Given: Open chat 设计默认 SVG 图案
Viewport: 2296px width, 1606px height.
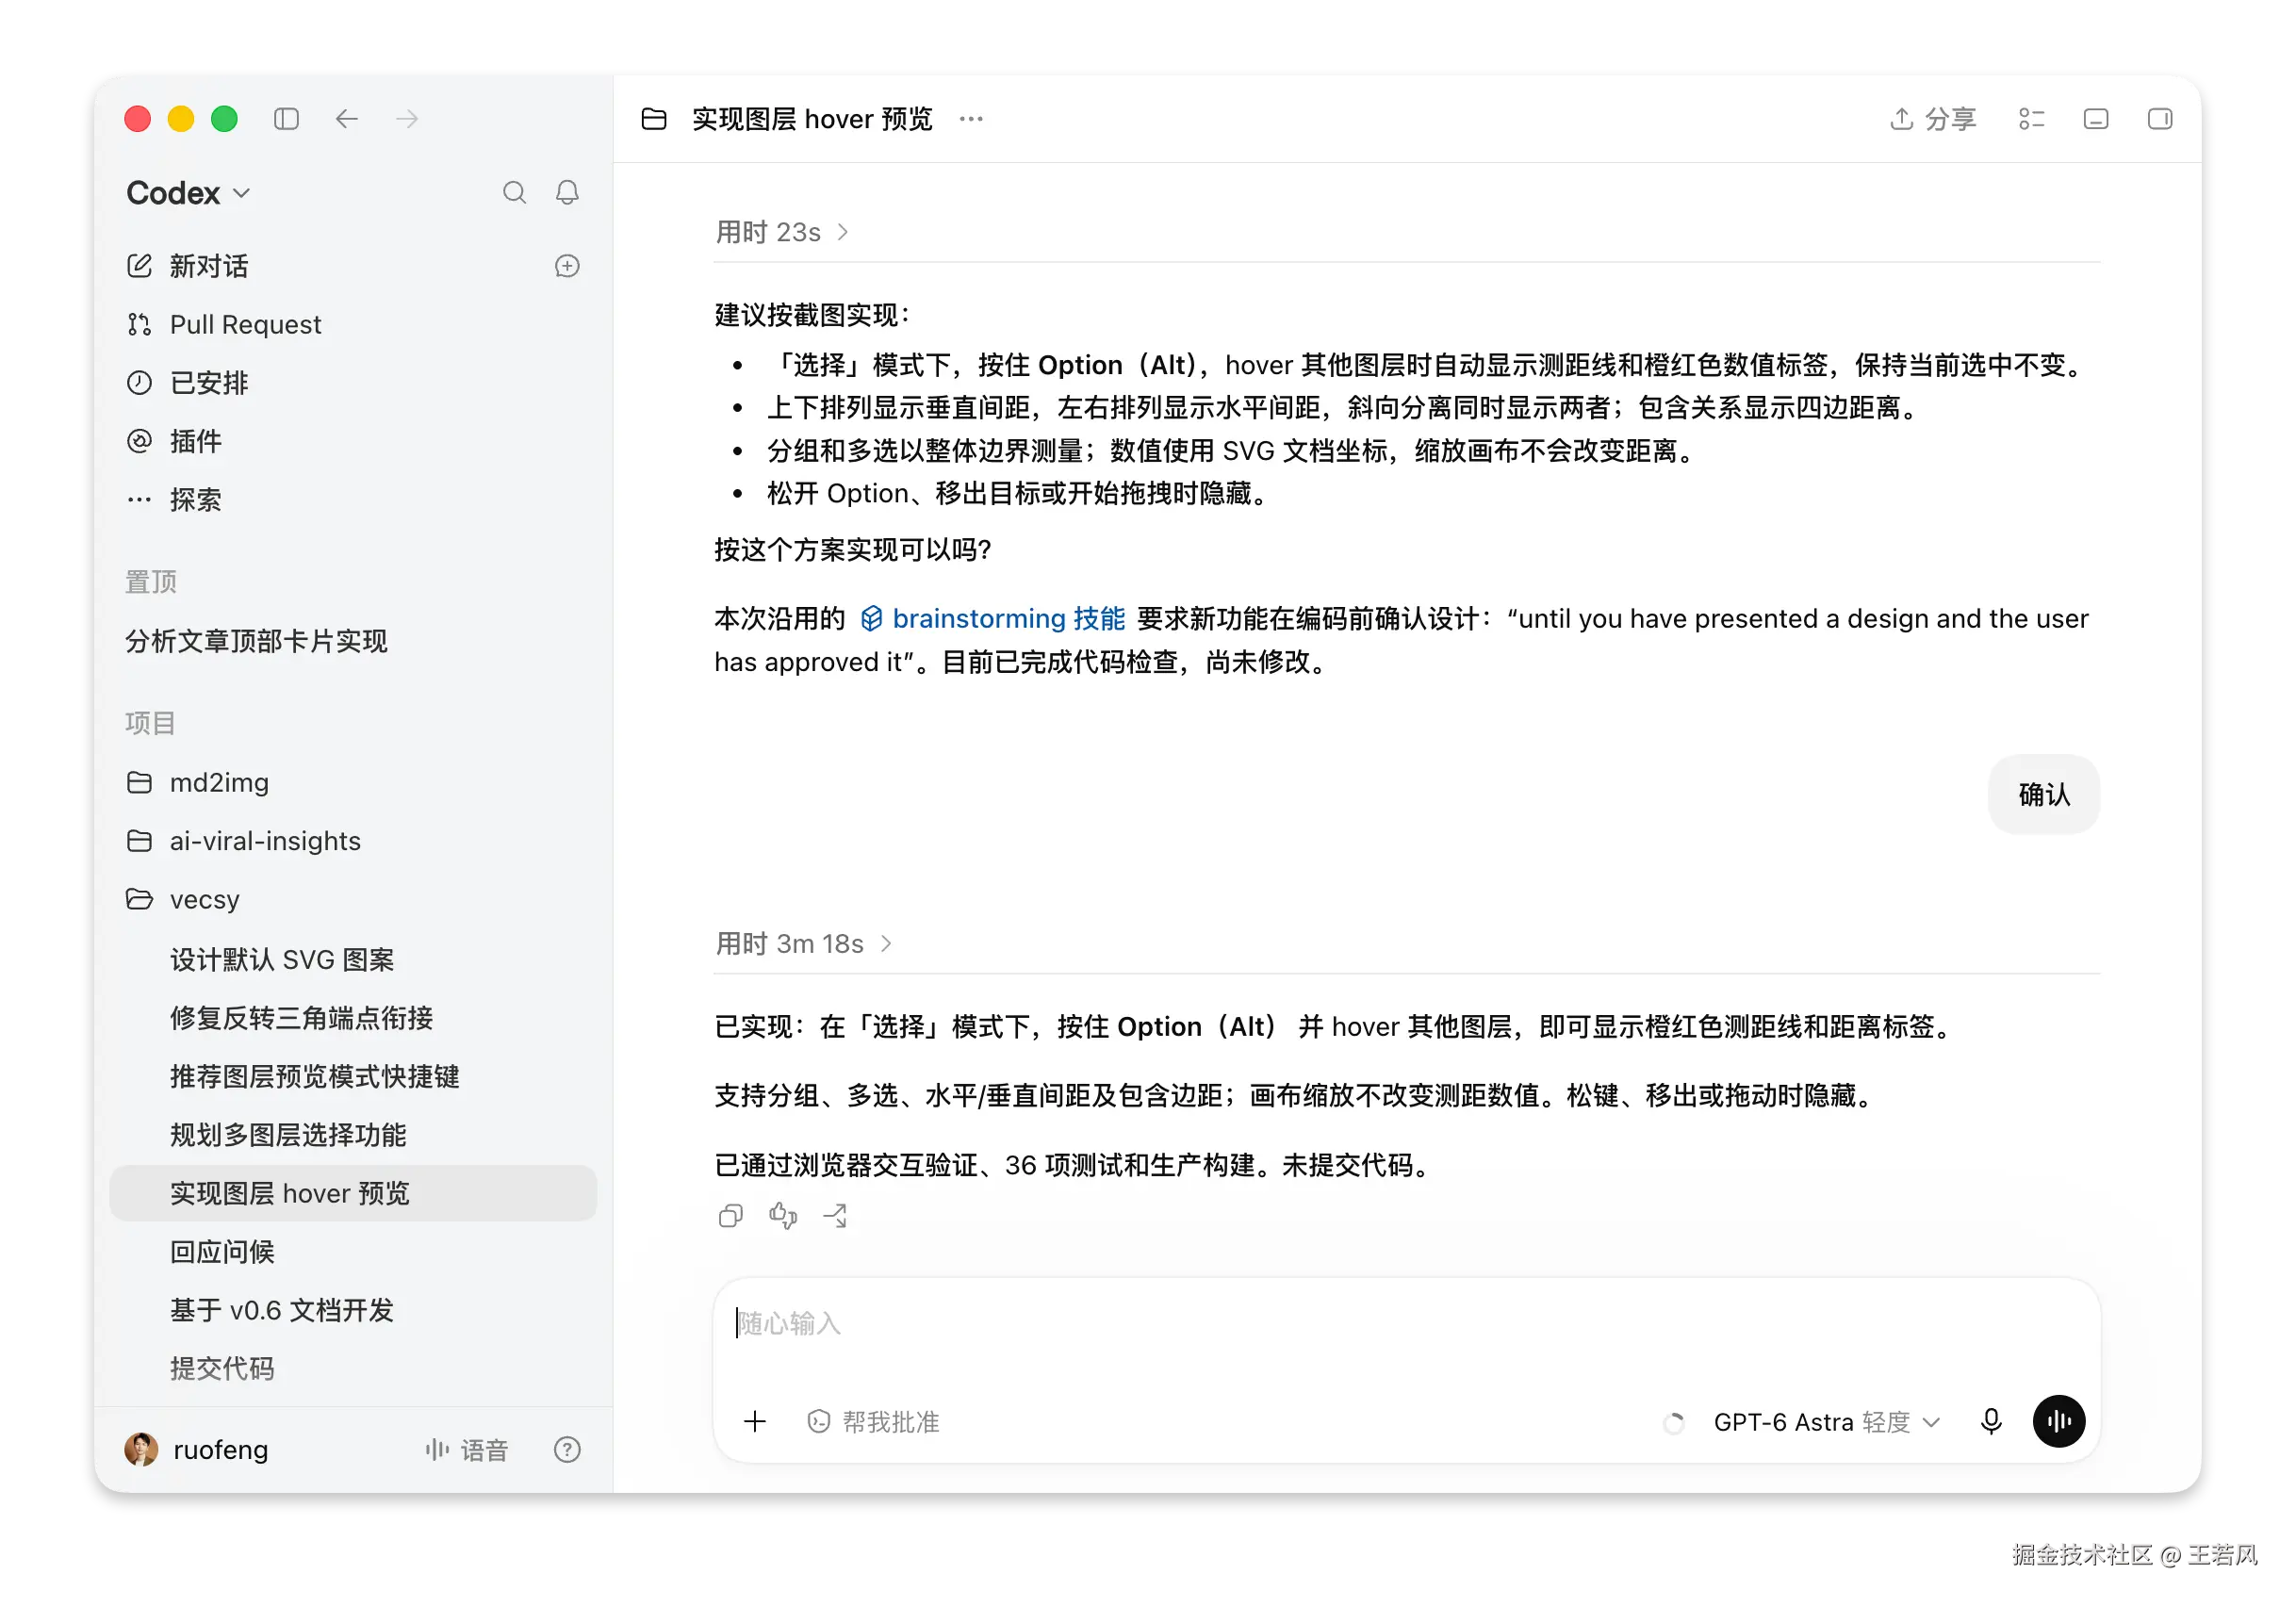Looking at the screenshot, I should [353, 959].
